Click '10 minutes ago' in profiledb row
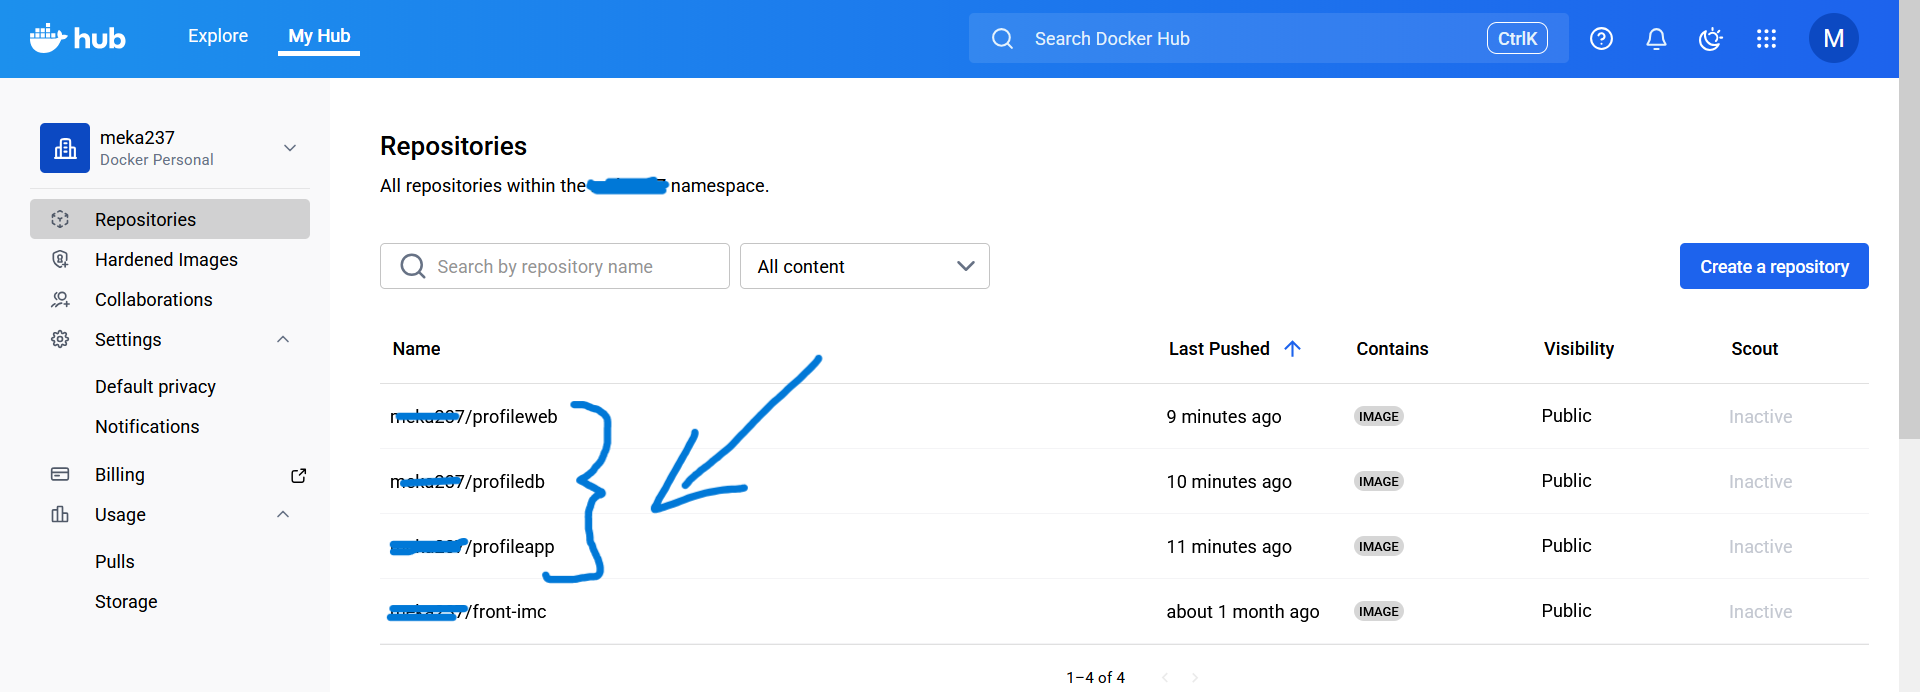The height and width of the screenshot is (692, 1920). (x=1229, y=482)
